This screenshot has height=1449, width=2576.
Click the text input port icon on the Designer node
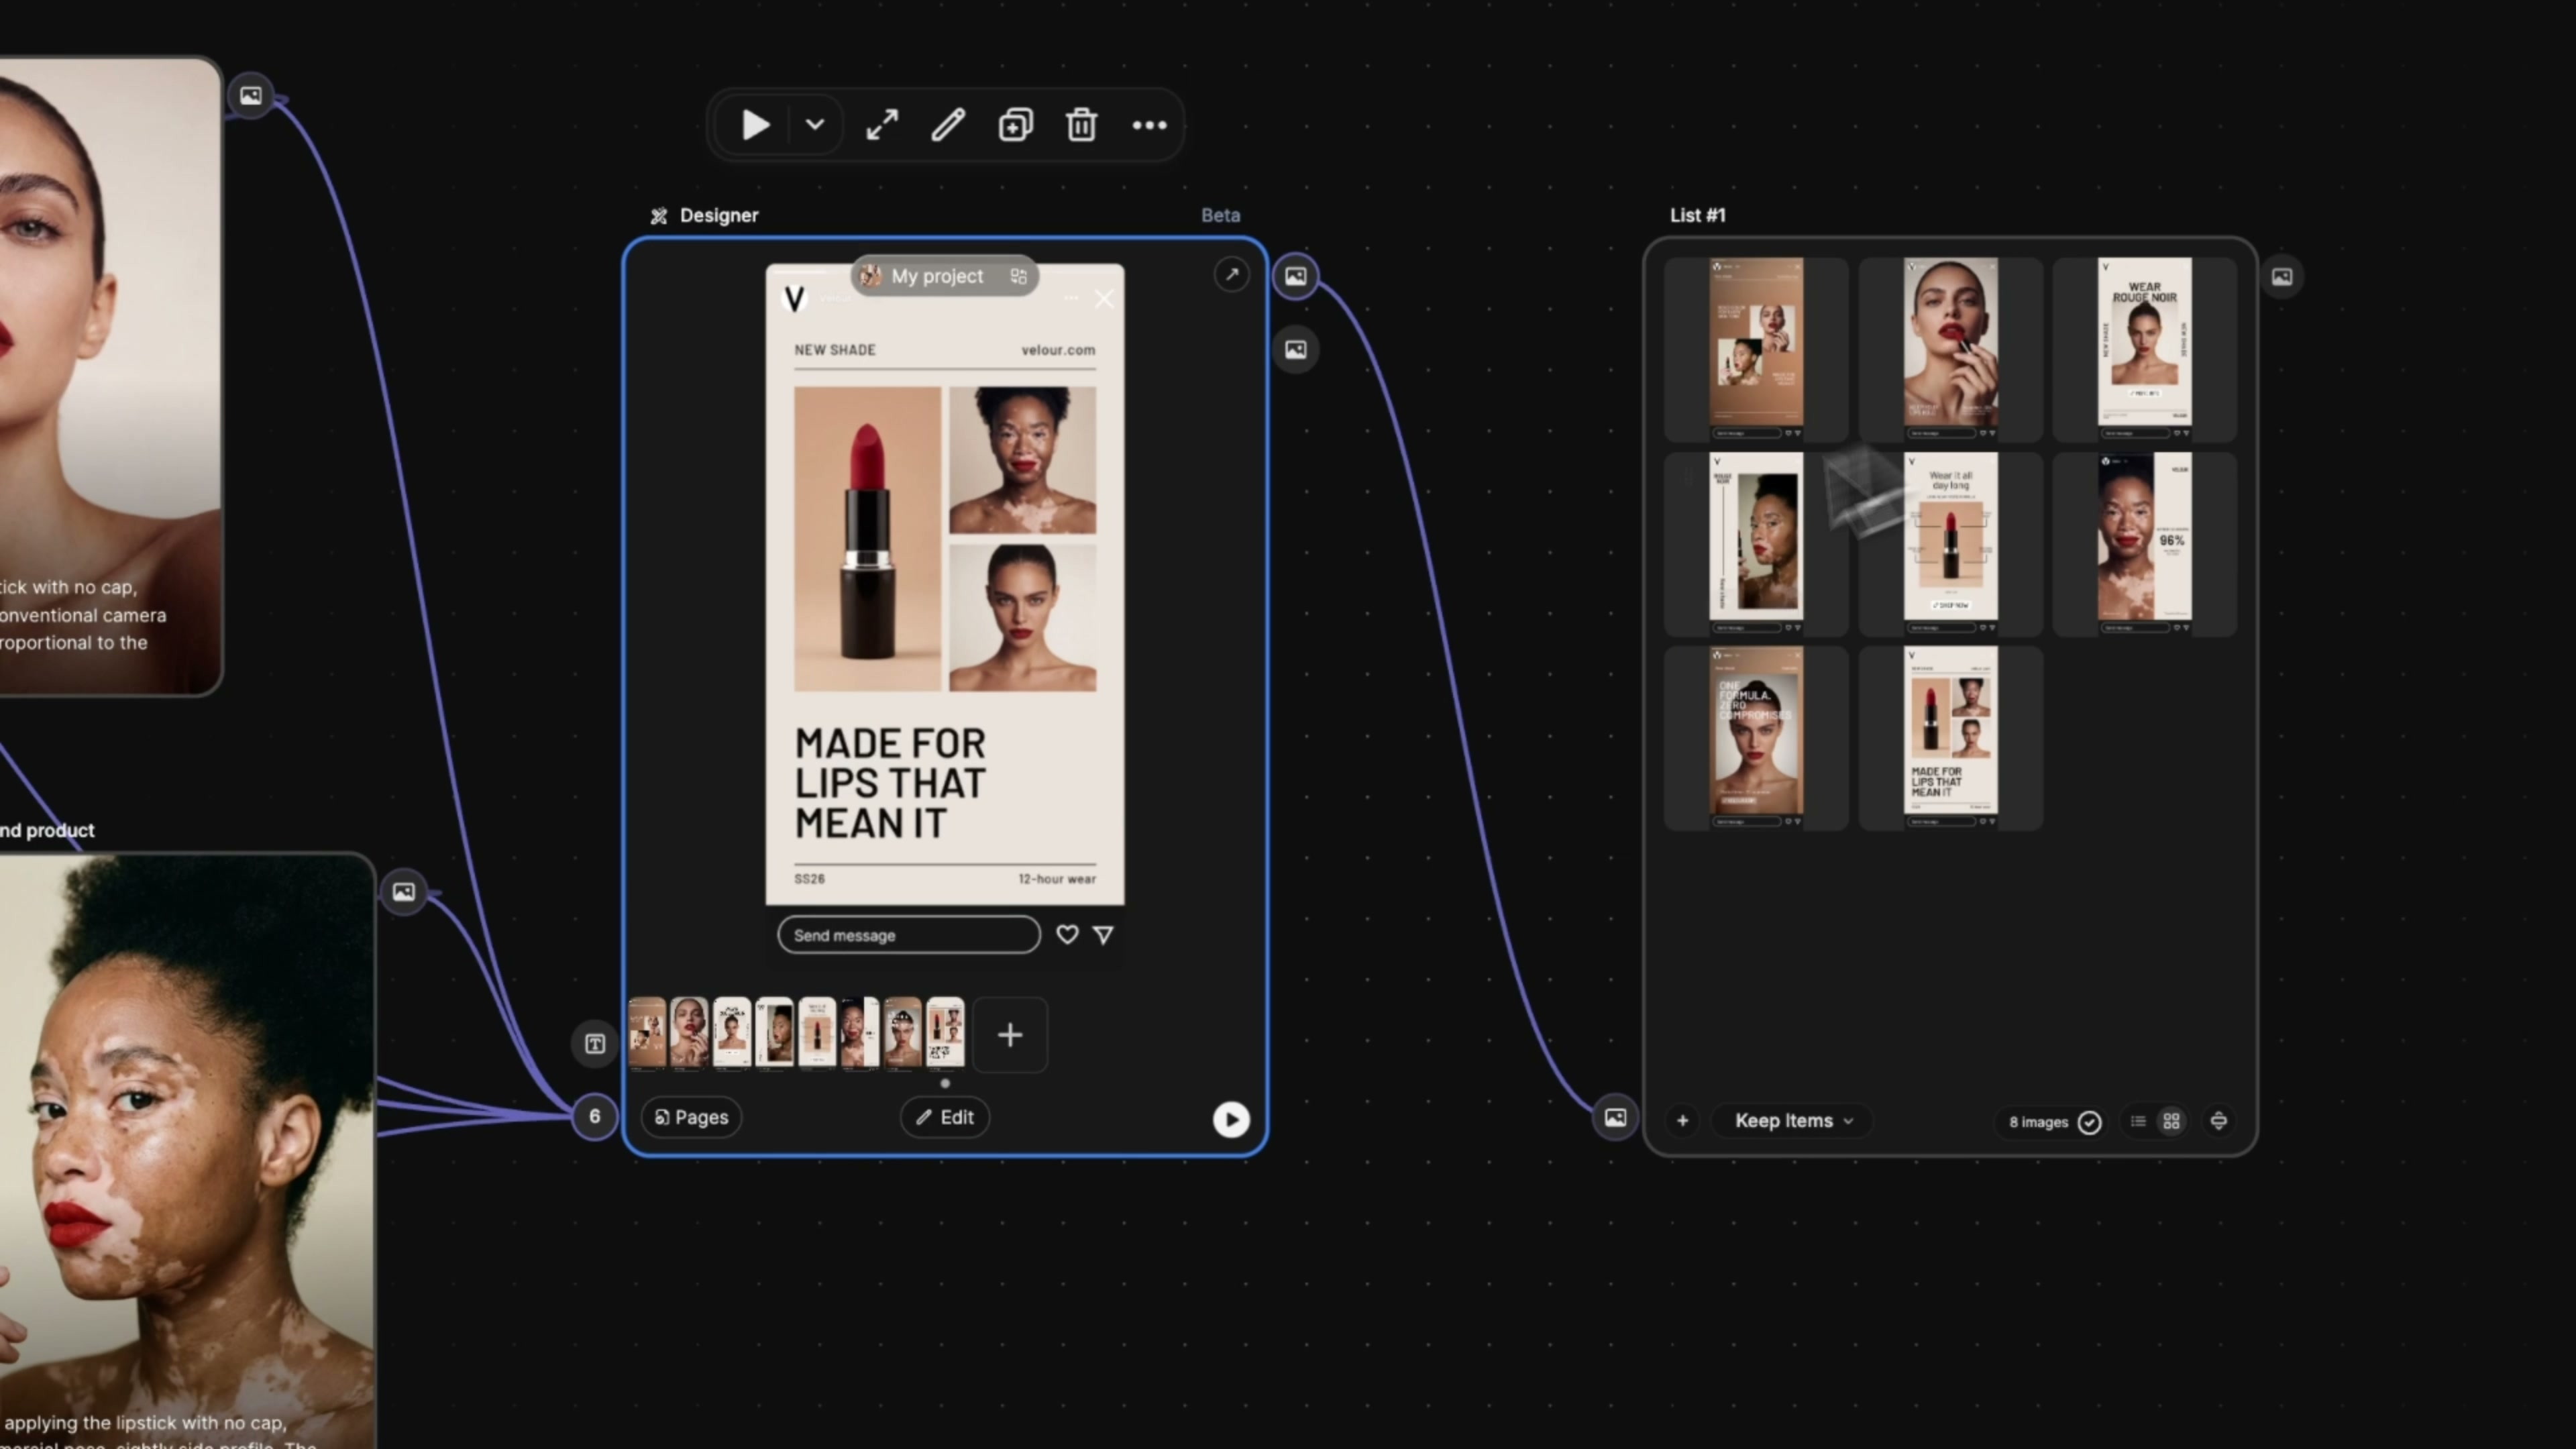pyautogui.click(x=595, y=1044)
